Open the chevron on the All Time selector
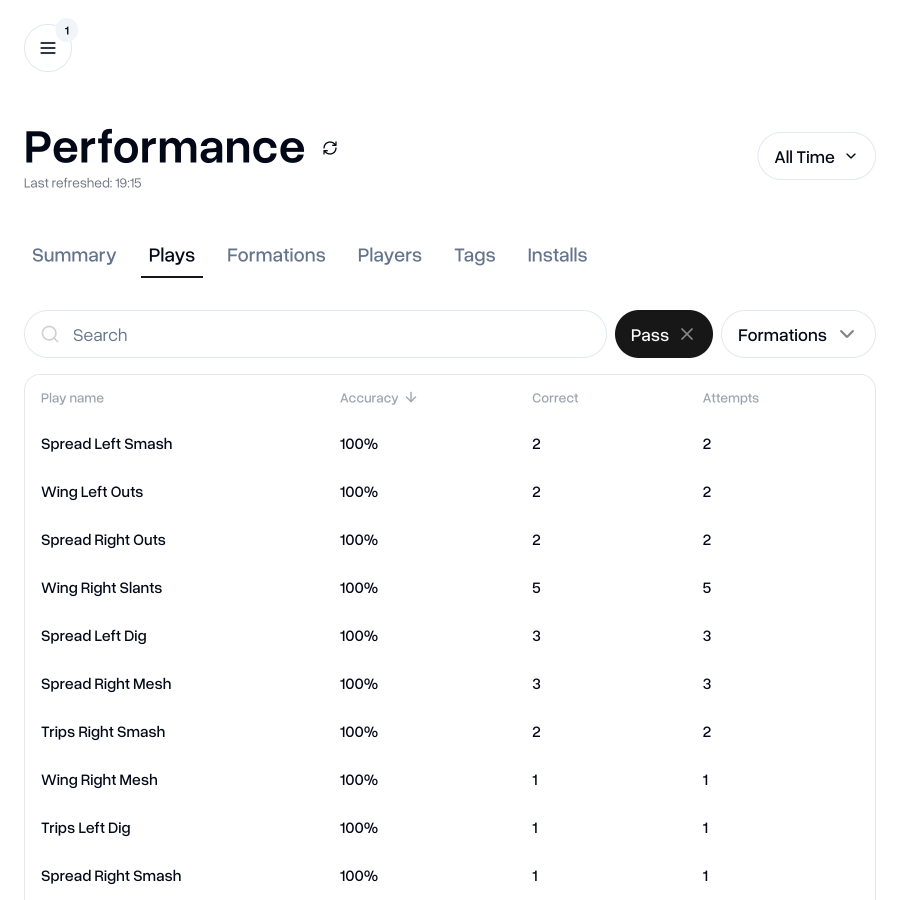The height and width of the screenshot is (900, 900). (x=851, y=156)
